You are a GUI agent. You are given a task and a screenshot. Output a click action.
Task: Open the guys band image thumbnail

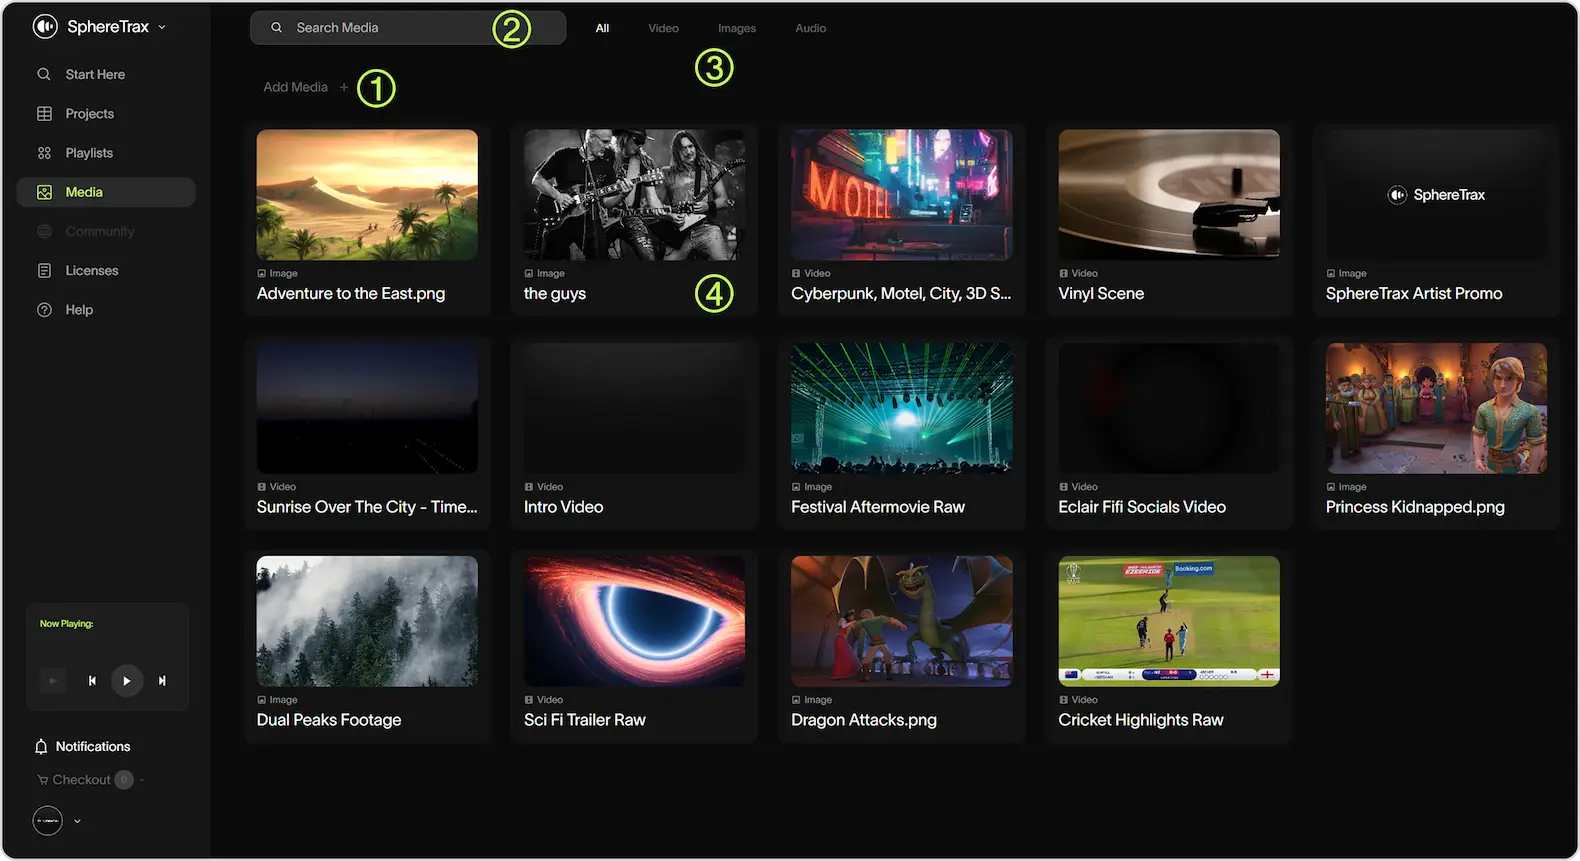coord(634,195)
